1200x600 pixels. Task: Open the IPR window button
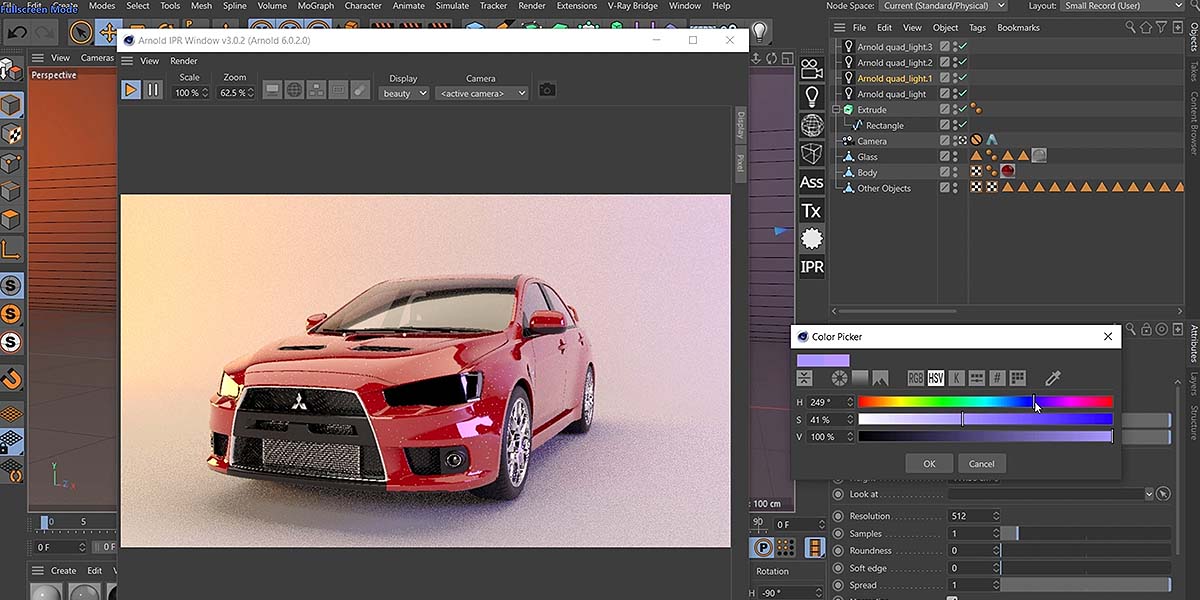812,267
